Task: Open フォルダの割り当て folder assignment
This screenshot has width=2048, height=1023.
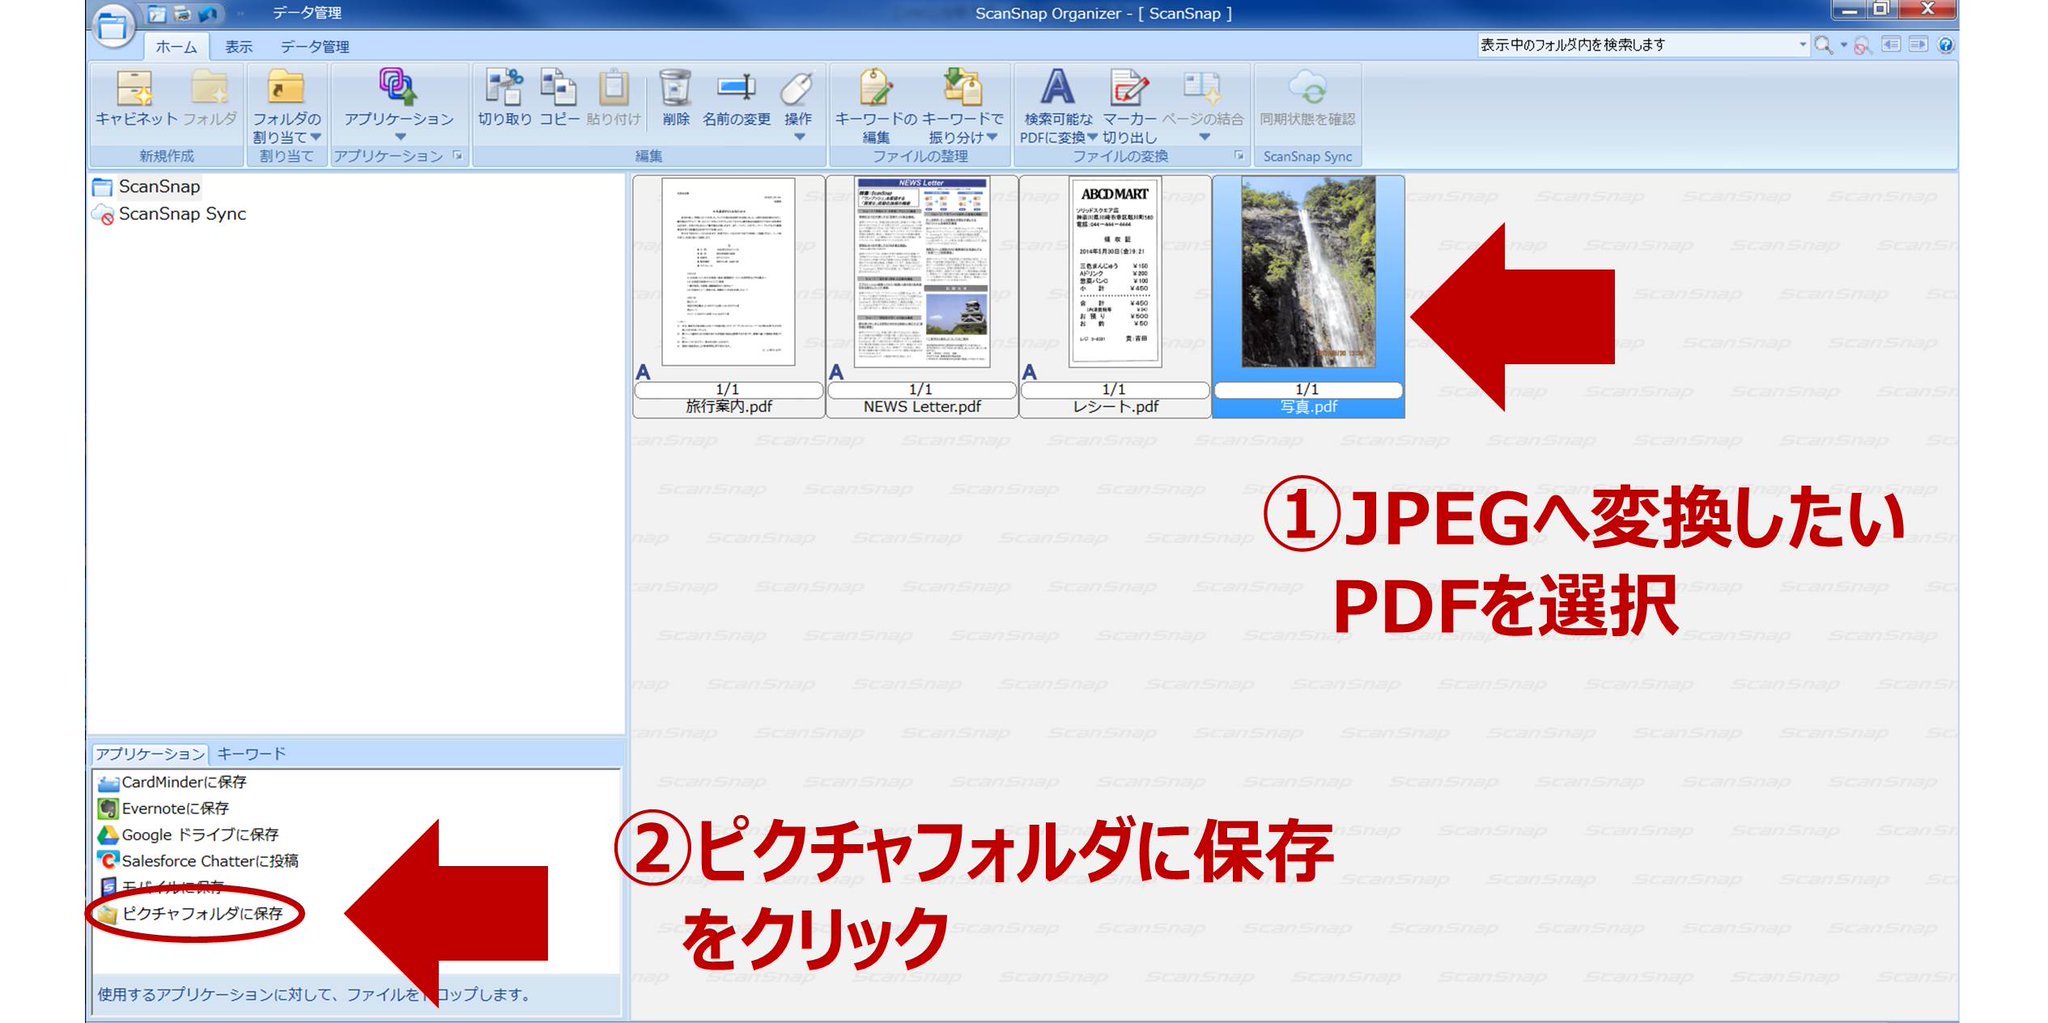Action: pos(287,106)
